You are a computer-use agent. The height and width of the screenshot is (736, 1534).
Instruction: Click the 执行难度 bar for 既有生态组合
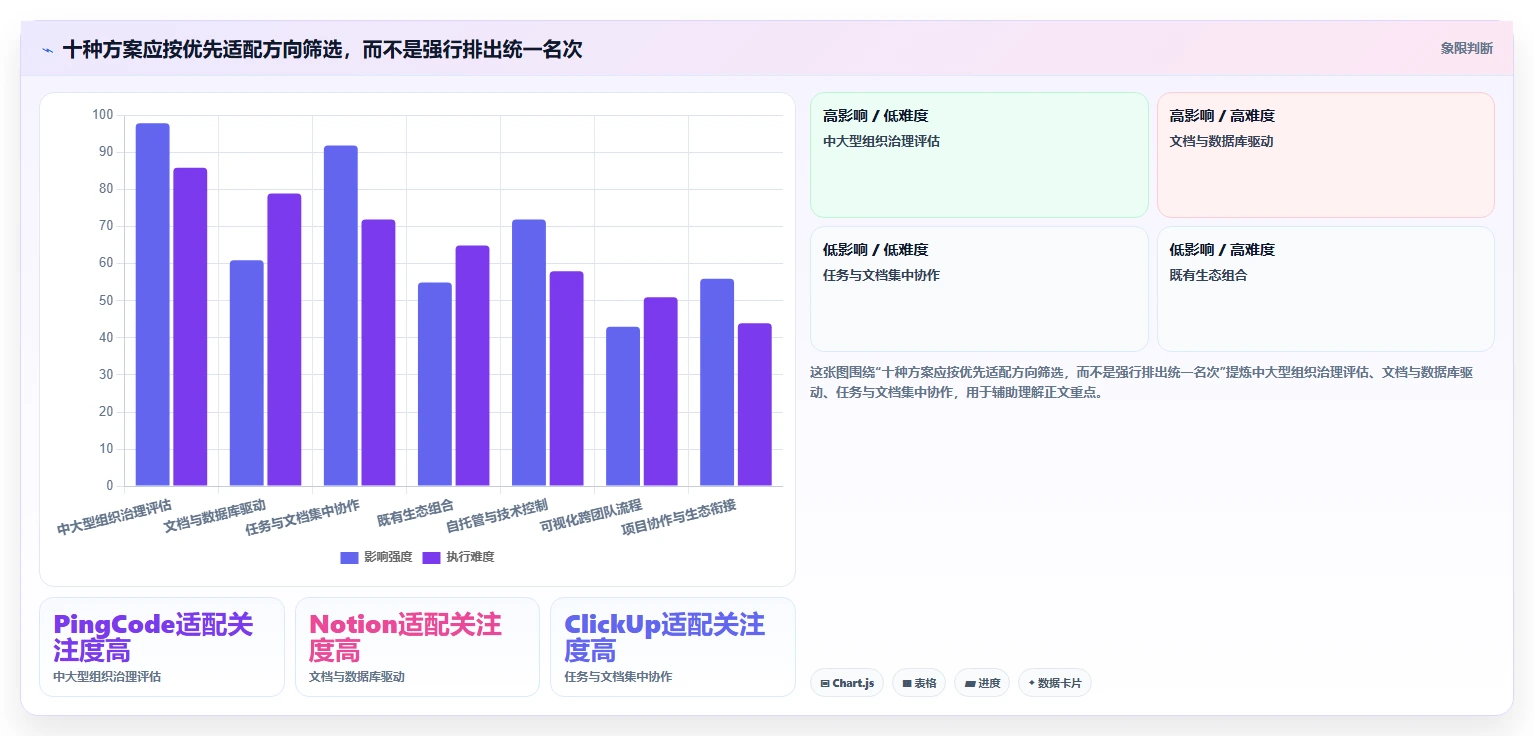coord(472,366)
